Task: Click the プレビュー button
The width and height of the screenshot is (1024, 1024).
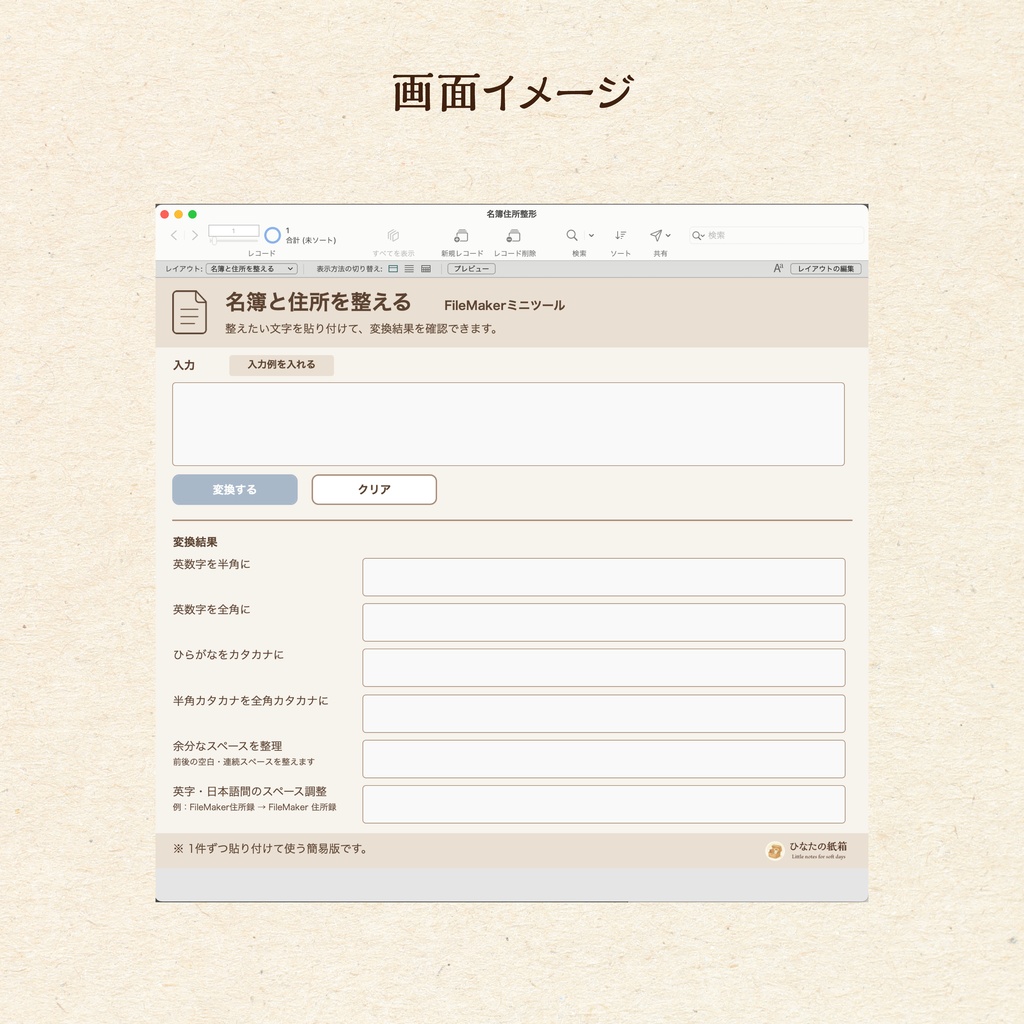Action: pyautogui.click(x=472, y=268)
